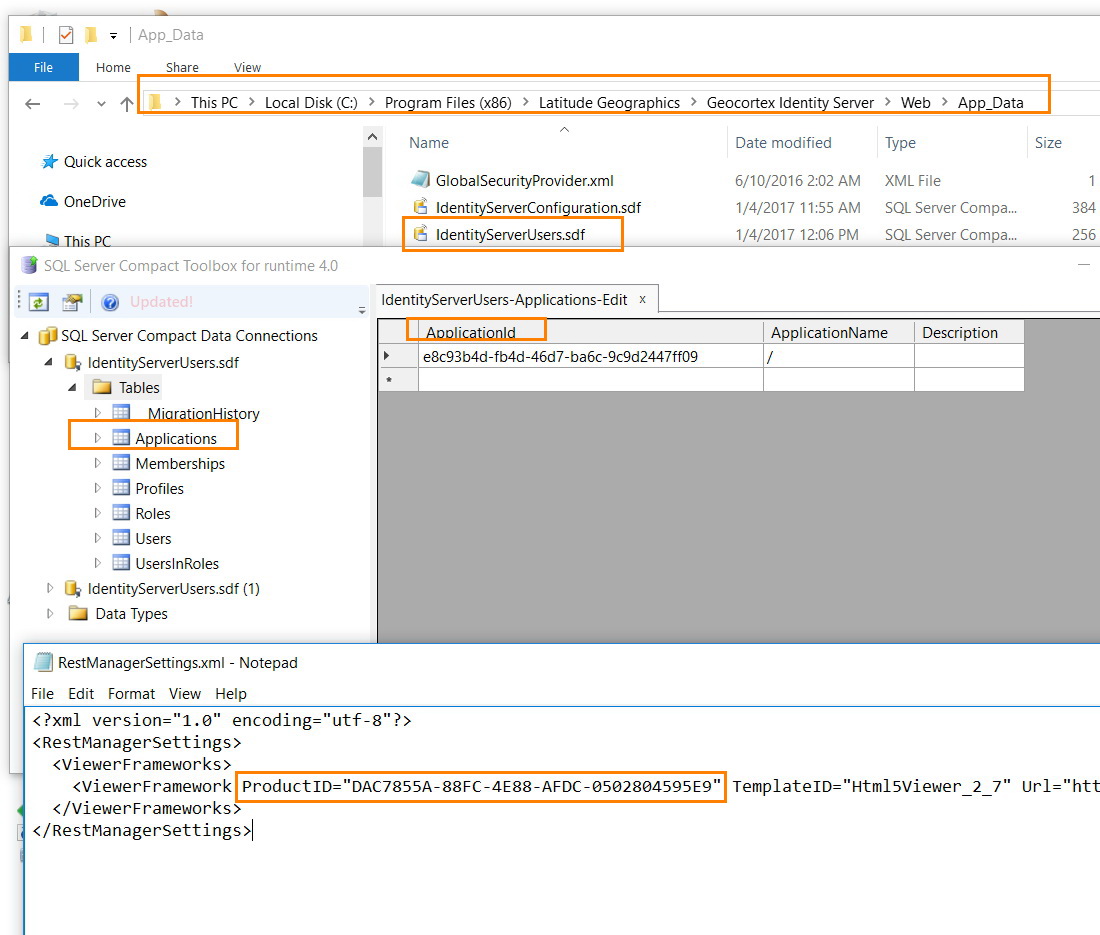
Task: Select the Profiles table in tree
Action: [159, 488]
